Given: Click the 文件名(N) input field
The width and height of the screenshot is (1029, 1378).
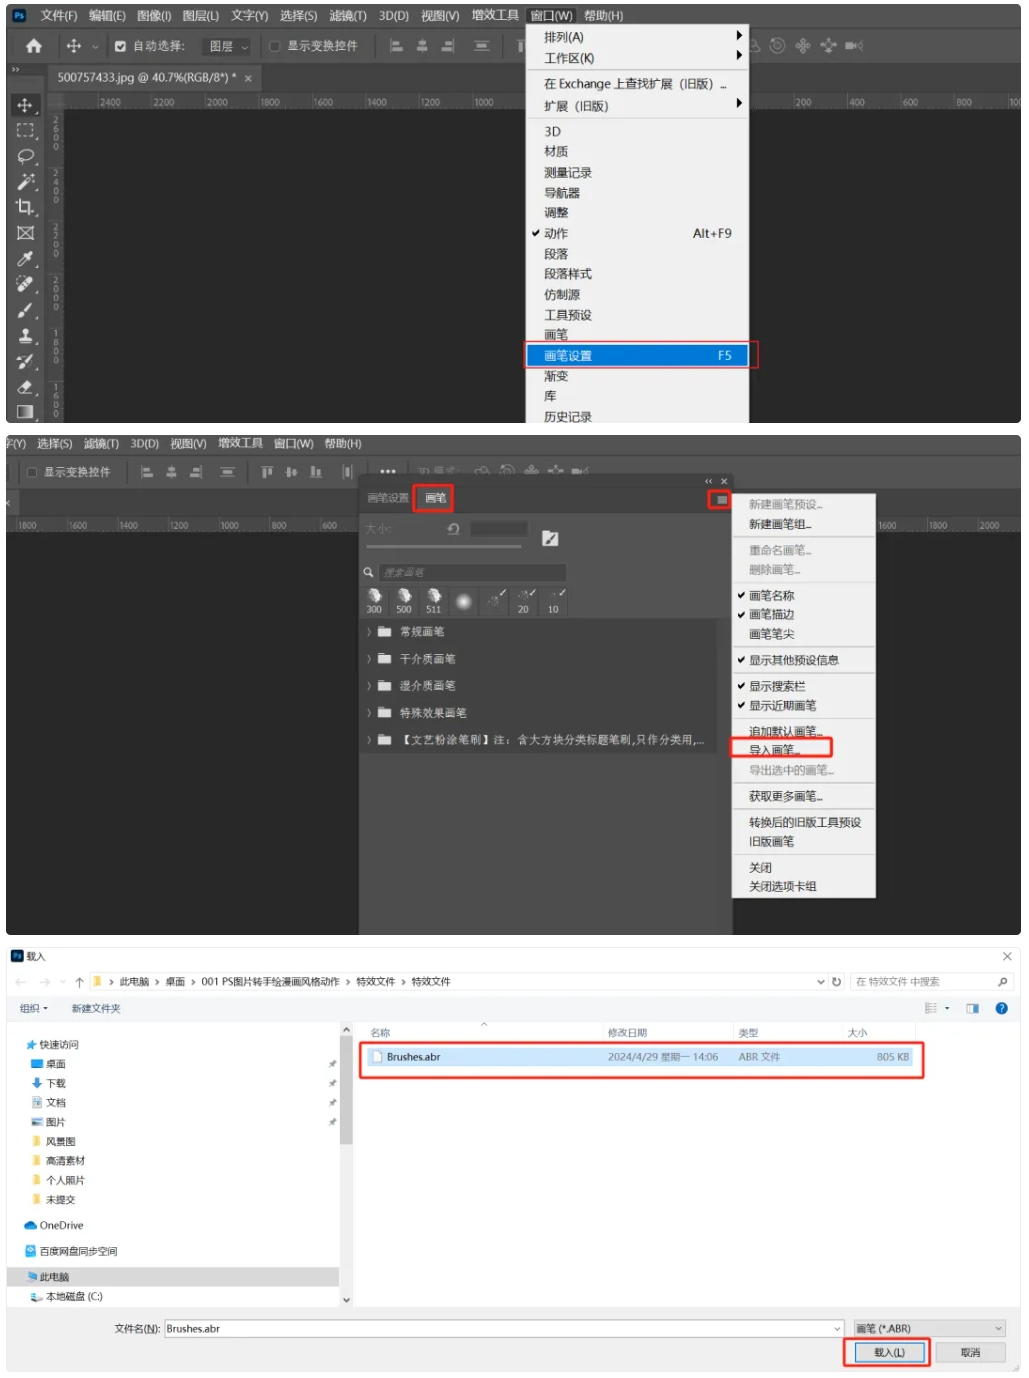Looking at the screenshot, I should click(x=504, y=1329).
